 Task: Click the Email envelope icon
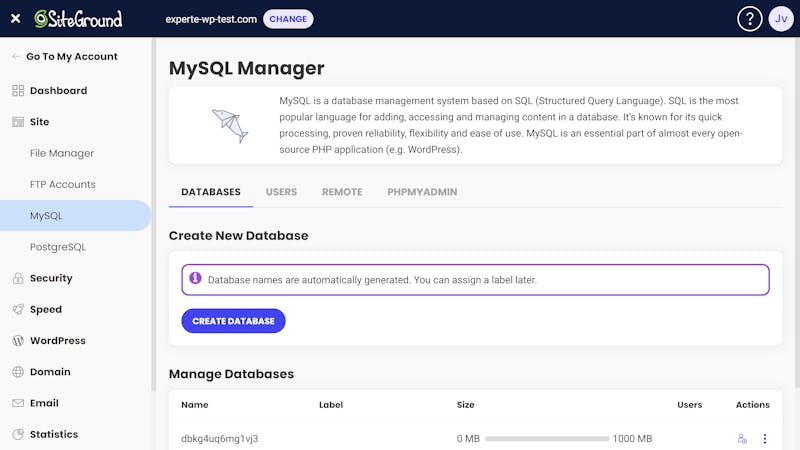18,403
